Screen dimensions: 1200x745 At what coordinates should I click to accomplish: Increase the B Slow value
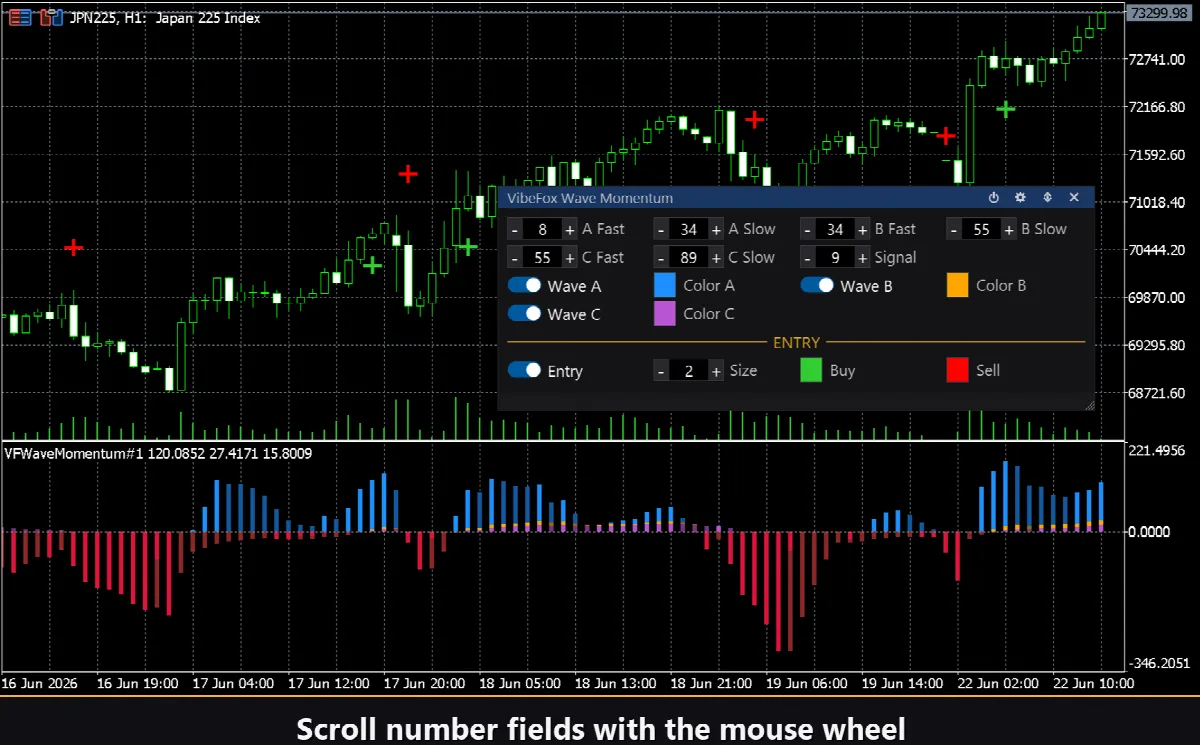tap(1009, 230)
